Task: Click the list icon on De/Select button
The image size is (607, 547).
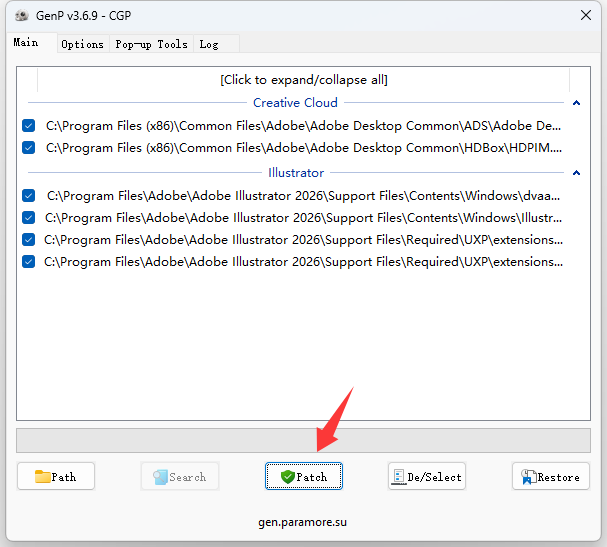Action: 398,477
